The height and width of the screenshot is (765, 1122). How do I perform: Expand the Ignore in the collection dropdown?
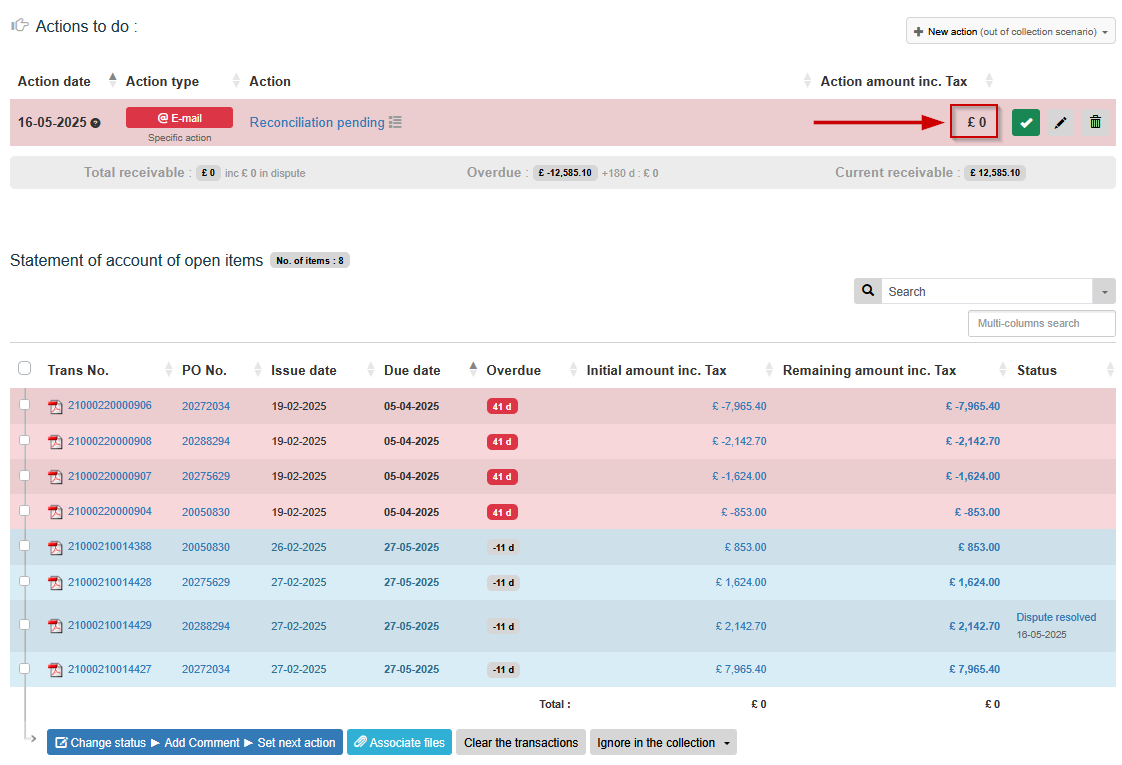pyautogui.click(x=663, y=743)
